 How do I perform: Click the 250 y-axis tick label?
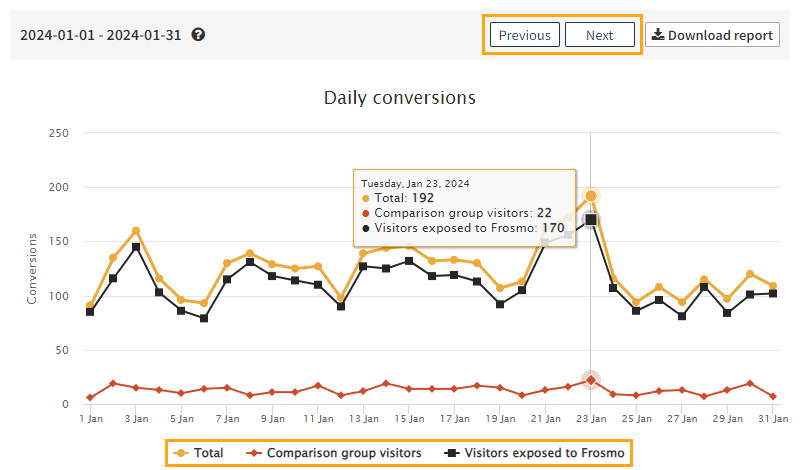tap(58, 133)
